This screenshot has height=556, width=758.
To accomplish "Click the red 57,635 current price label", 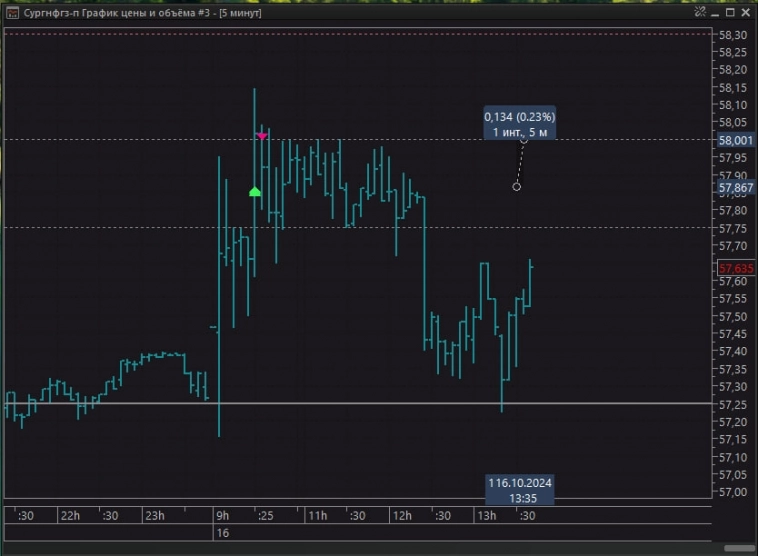I will (x=735, y=269).
